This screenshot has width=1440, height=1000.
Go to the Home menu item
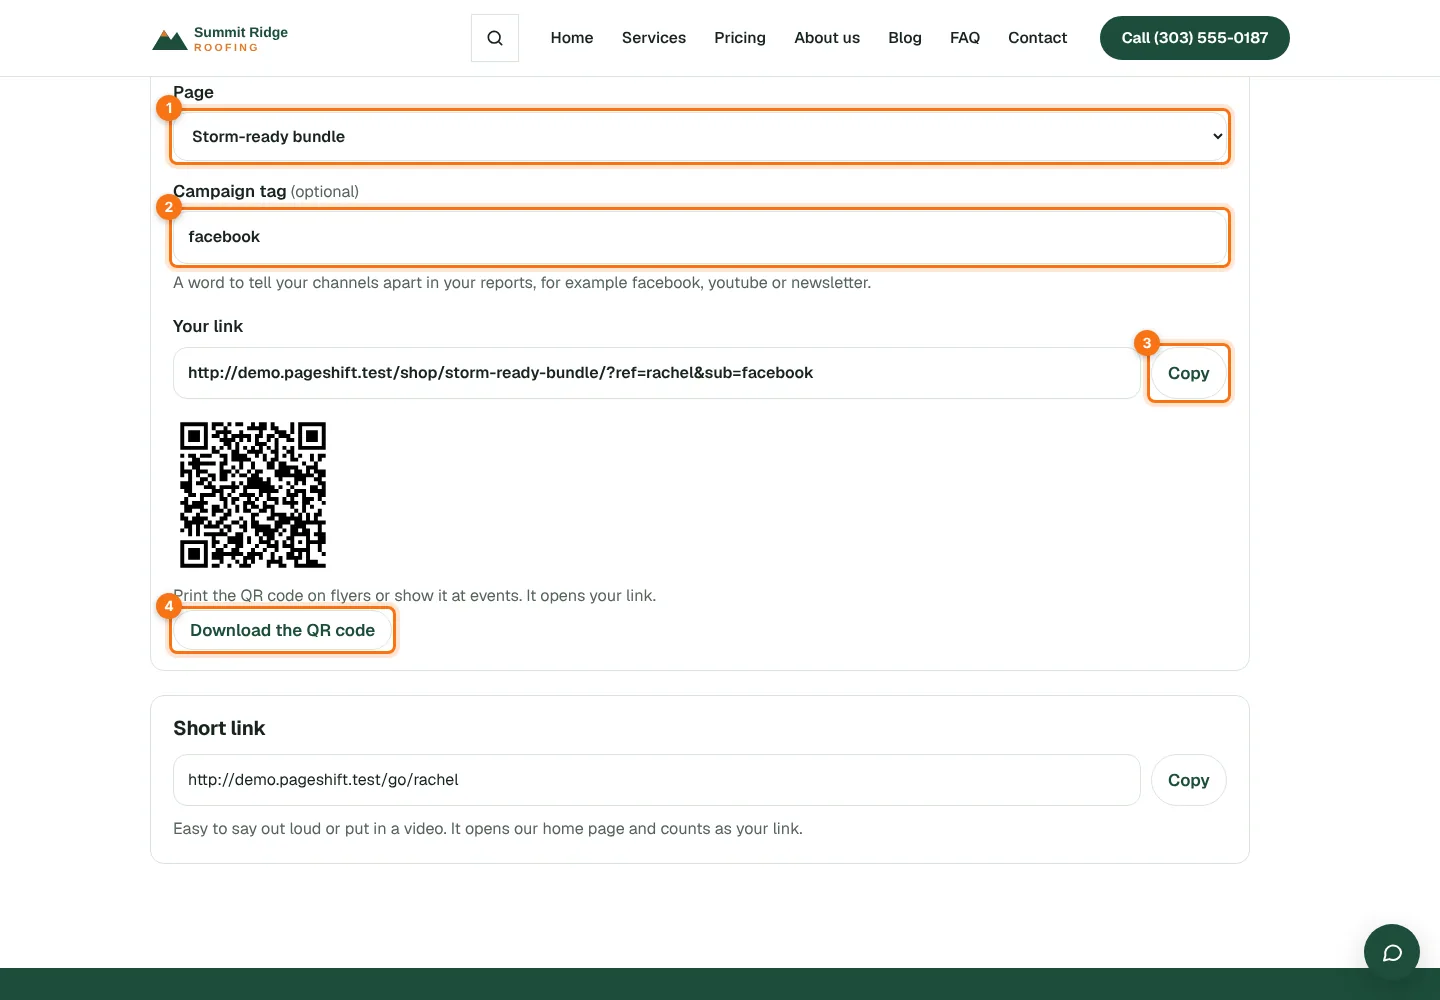(x=572, y=38)
